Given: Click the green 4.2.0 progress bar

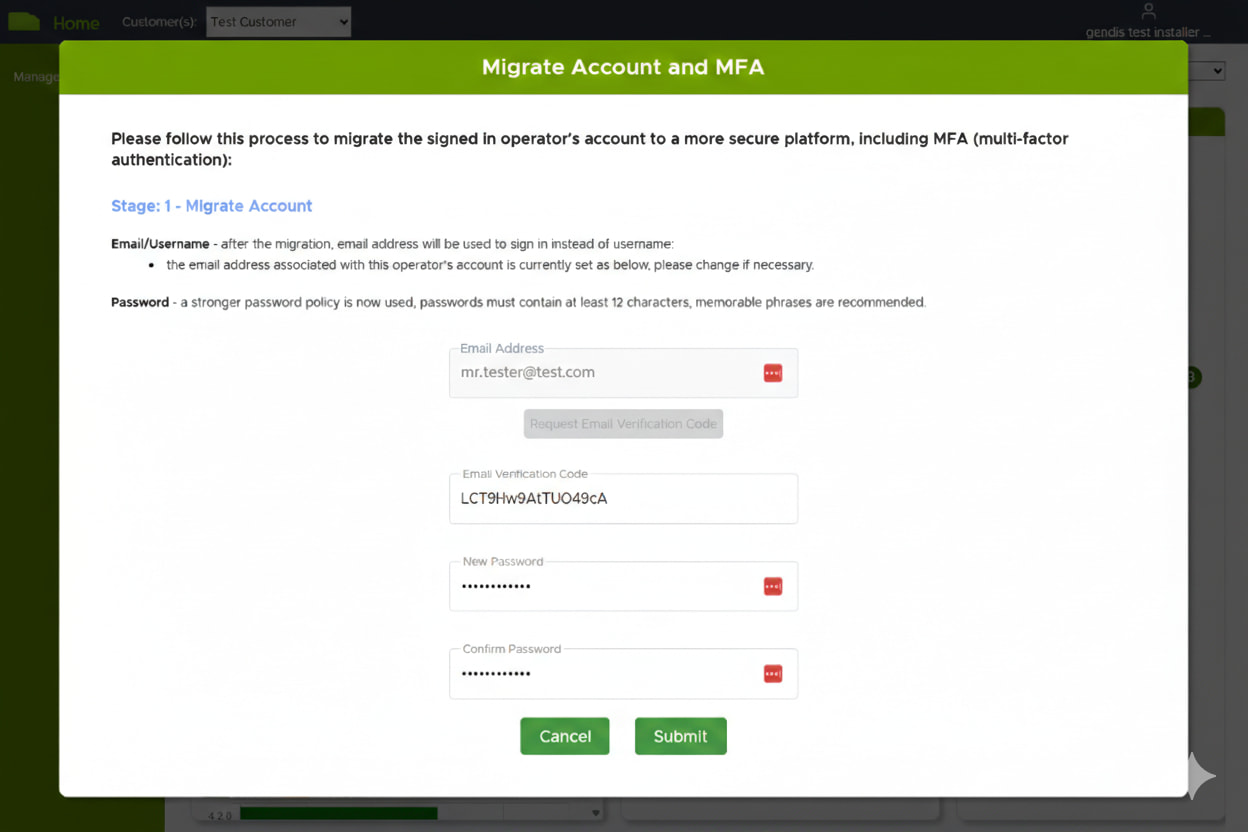Looking at the screenshot, I should pyautogui.click(x=340, y=812).
